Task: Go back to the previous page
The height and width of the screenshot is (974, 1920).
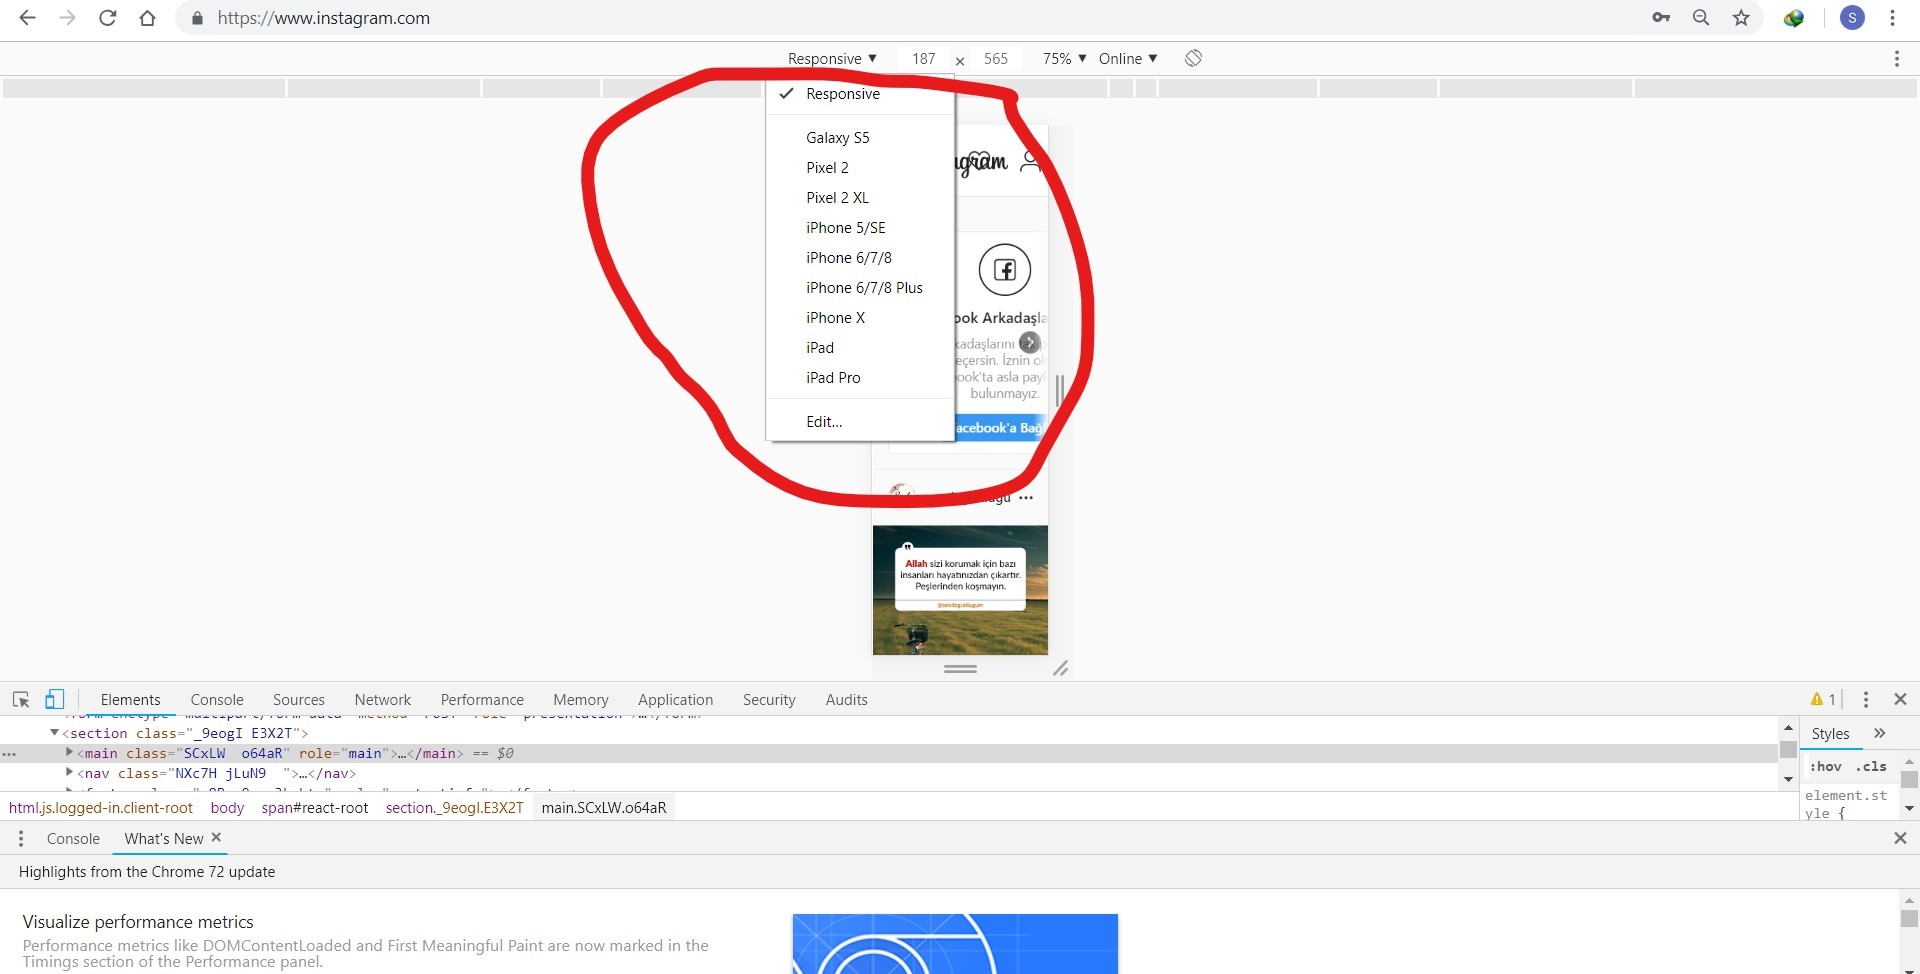Action: [x=27, y=18]
